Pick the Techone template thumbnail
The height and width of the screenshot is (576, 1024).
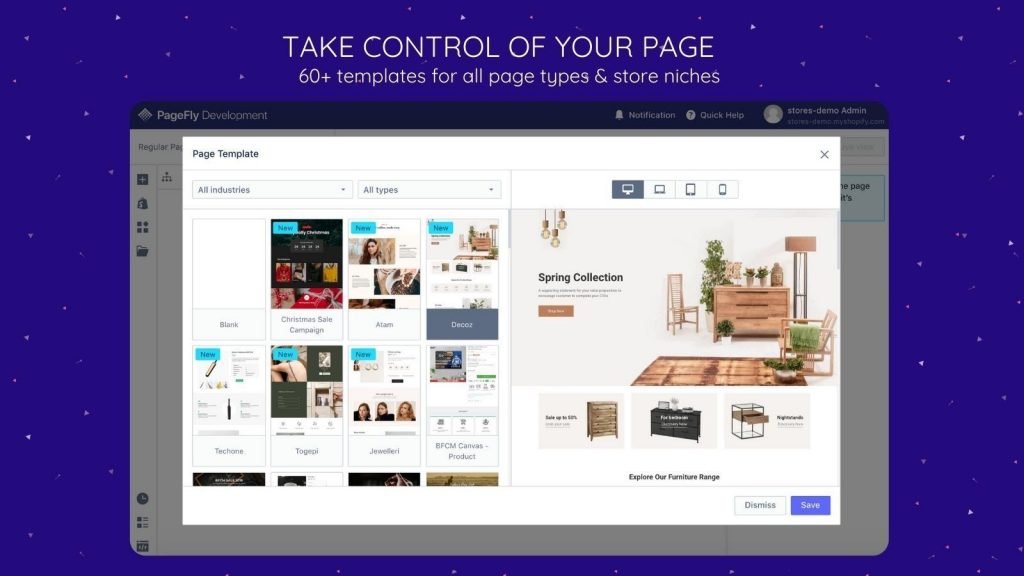tap(229, 391)
